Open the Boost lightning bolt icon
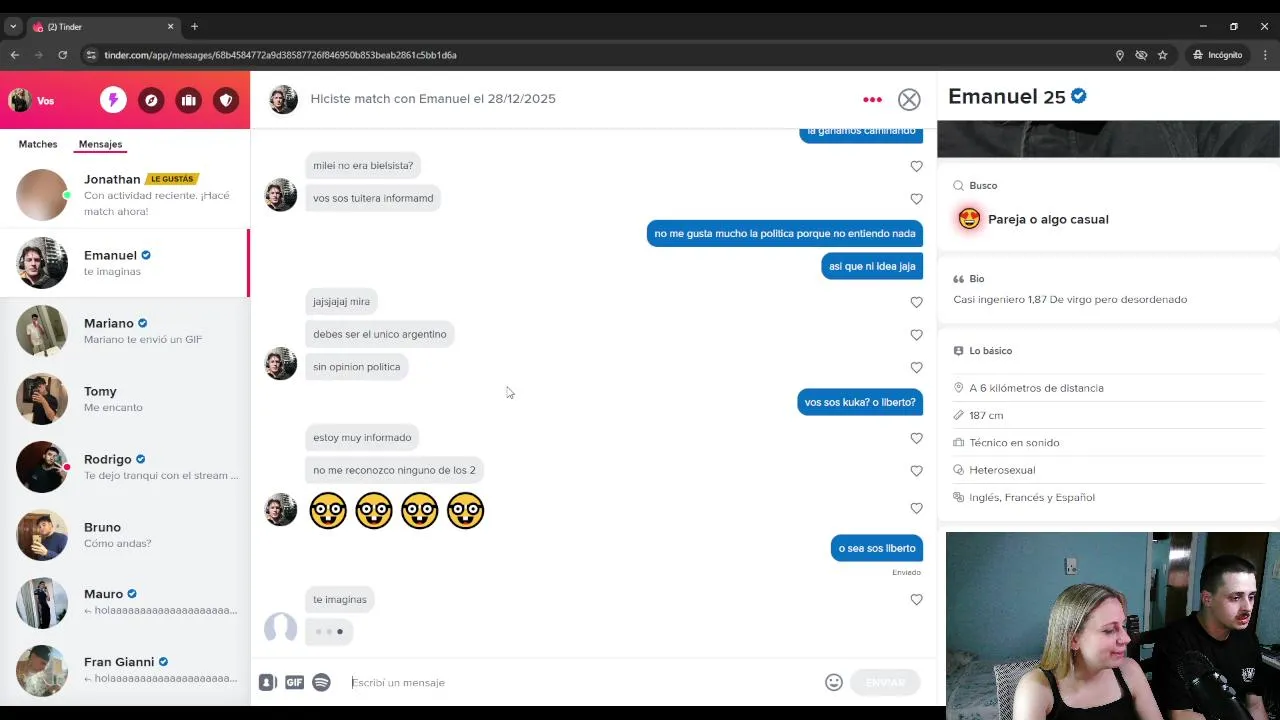Viewport: 1280px width, 720px height. coord(113,100)
